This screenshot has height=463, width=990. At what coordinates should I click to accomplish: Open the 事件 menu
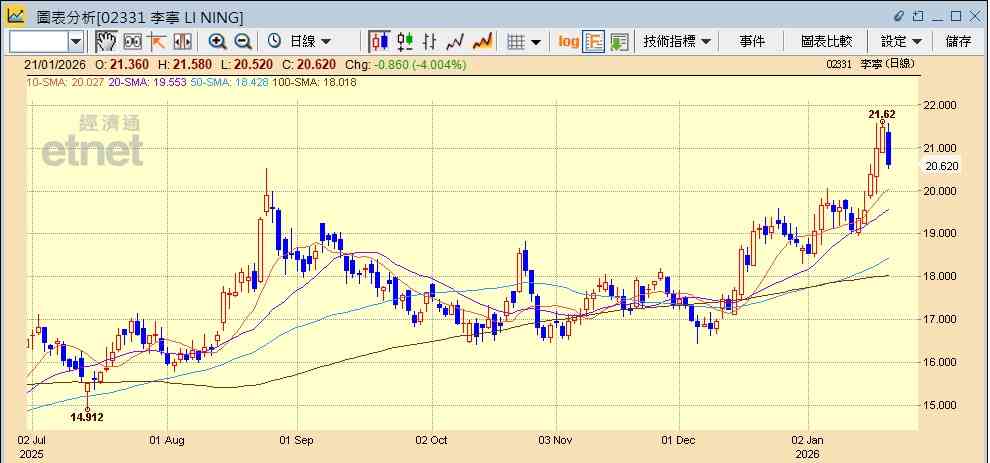pyautogui.click(x=751, y=42)
